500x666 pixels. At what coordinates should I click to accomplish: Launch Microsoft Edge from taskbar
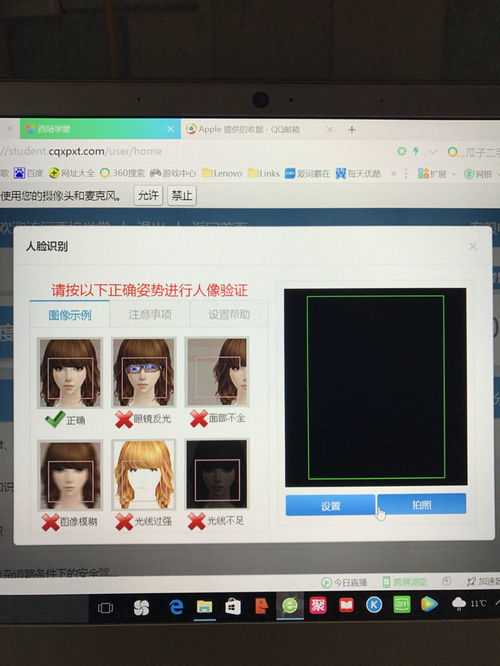pos(175,607)
